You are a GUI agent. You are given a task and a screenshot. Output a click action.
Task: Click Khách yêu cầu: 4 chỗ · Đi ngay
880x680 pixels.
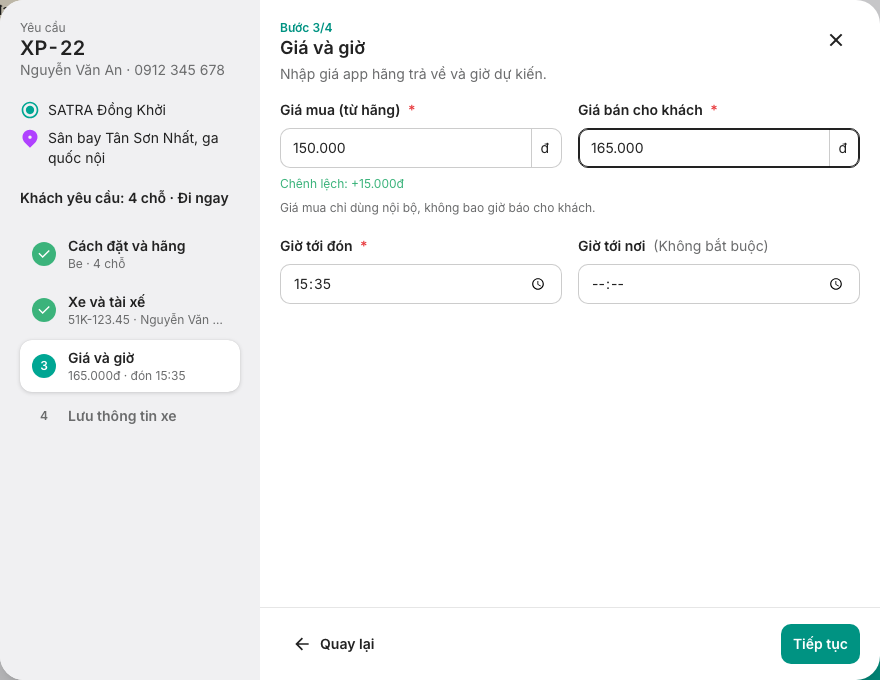(124, 198)
